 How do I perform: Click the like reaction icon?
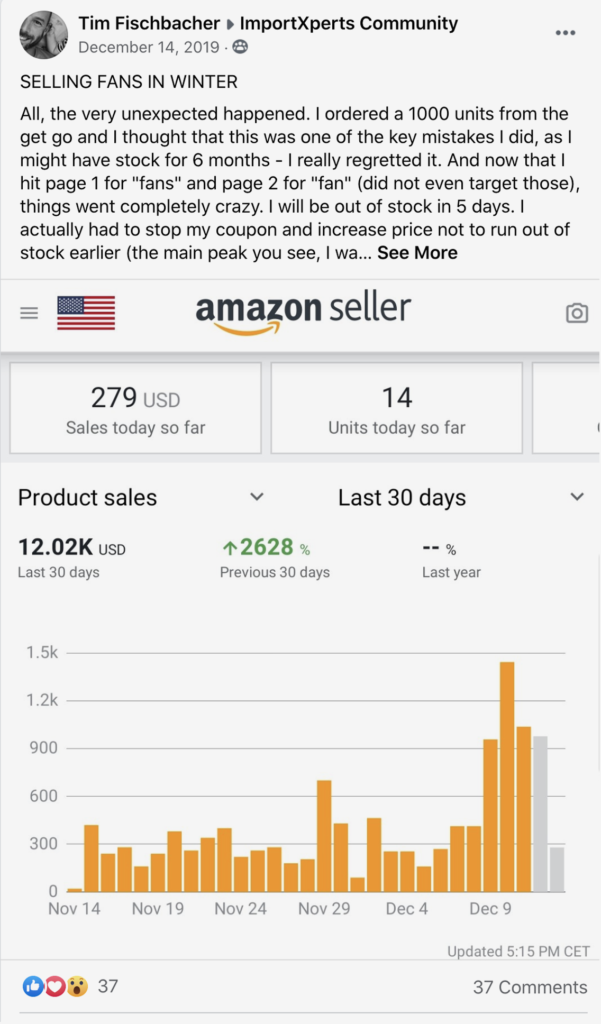[33, 986]
